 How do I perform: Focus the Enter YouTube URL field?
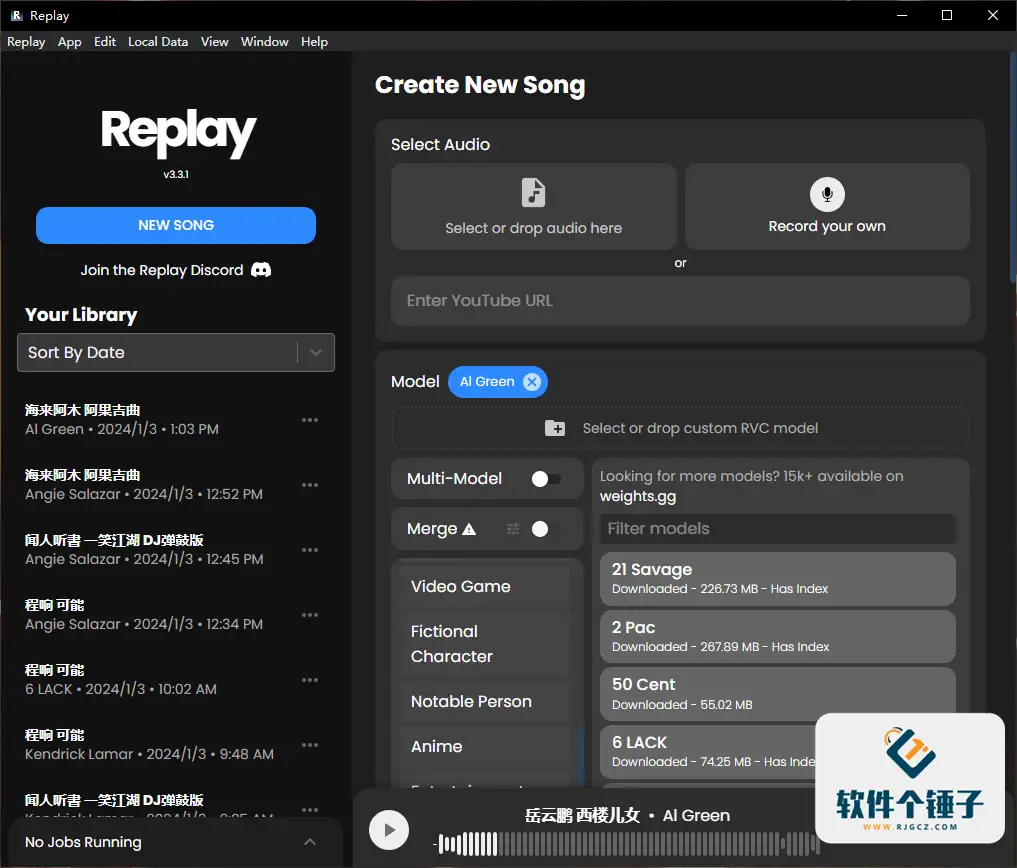point(680,301)
